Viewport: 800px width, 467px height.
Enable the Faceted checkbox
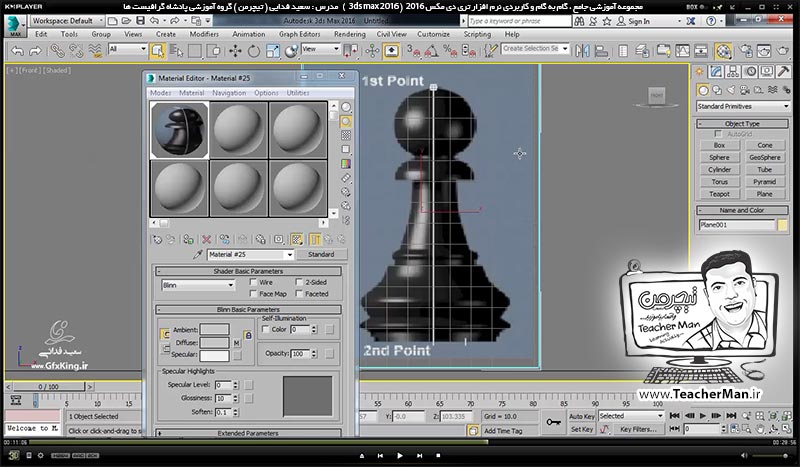[x=299, y=293]
